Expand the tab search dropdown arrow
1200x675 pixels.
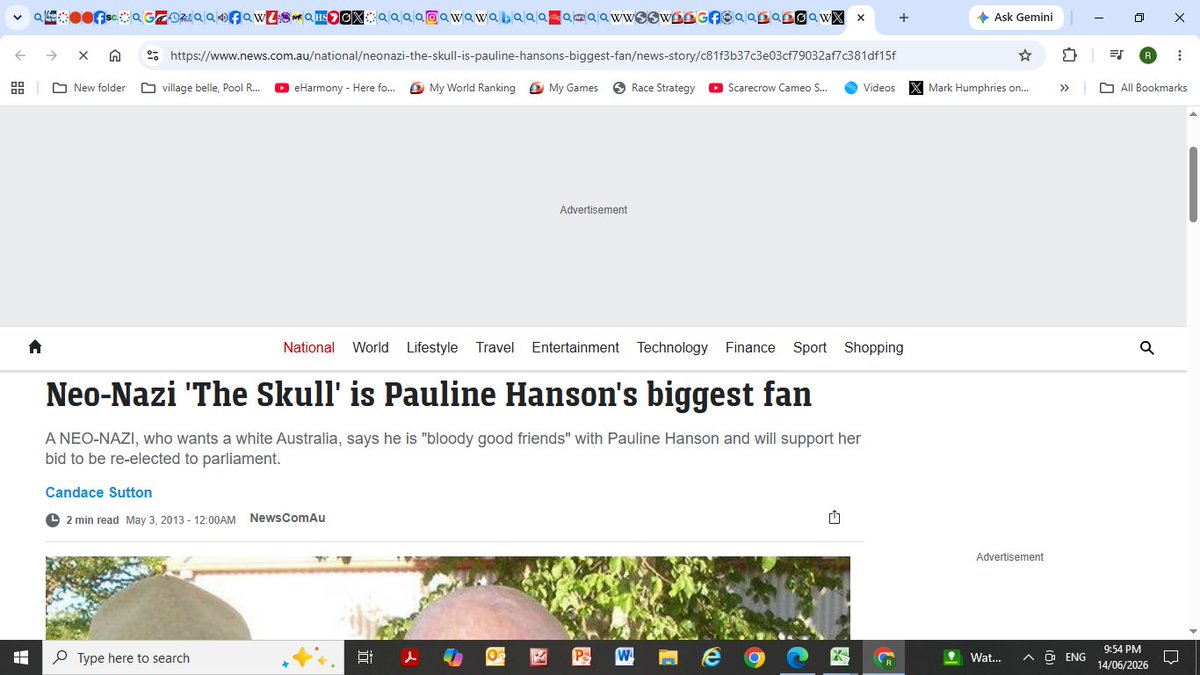point(17,18)
